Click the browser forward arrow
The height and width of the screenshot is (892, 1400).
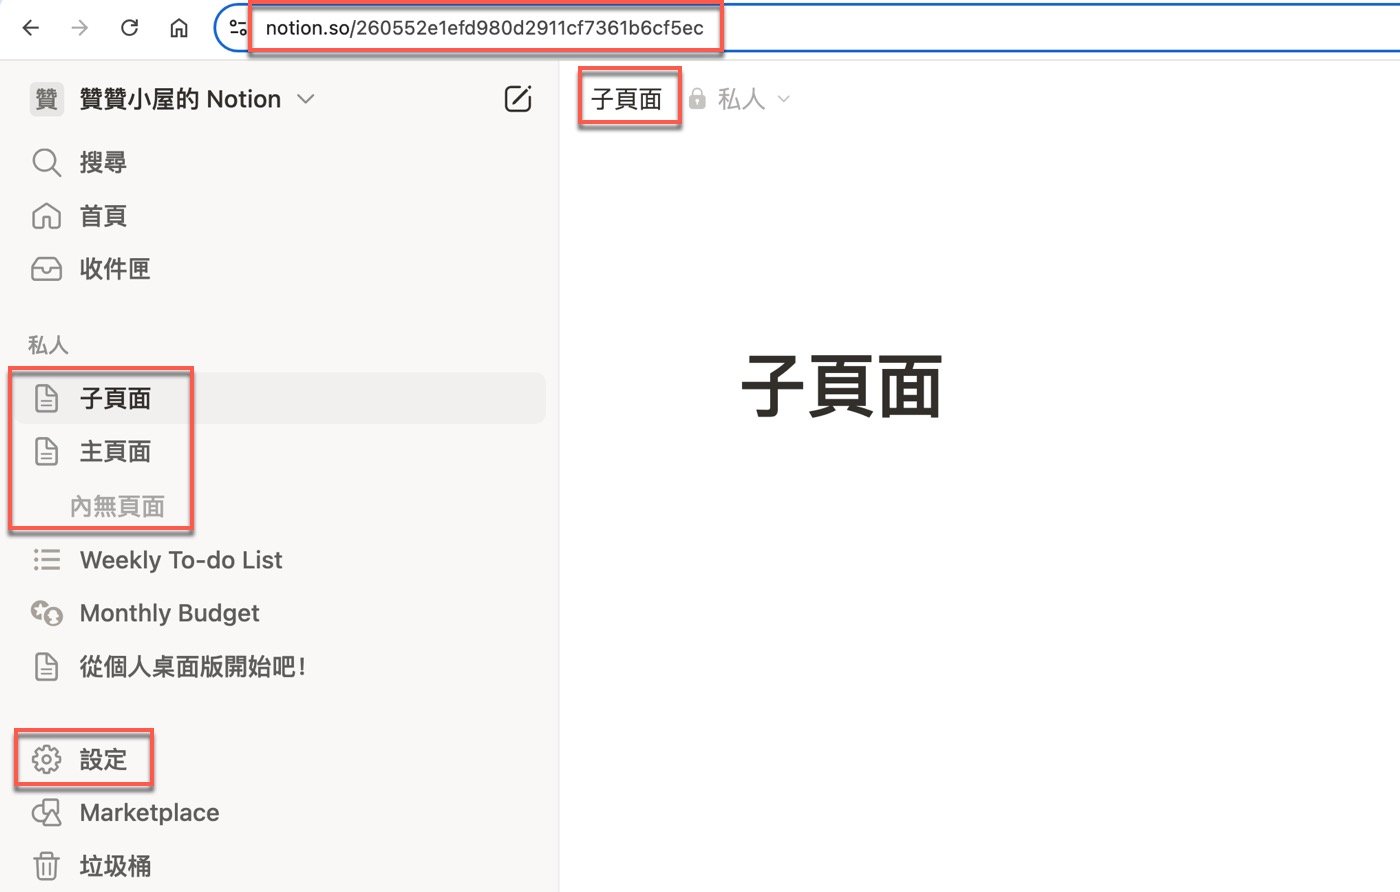80,28
